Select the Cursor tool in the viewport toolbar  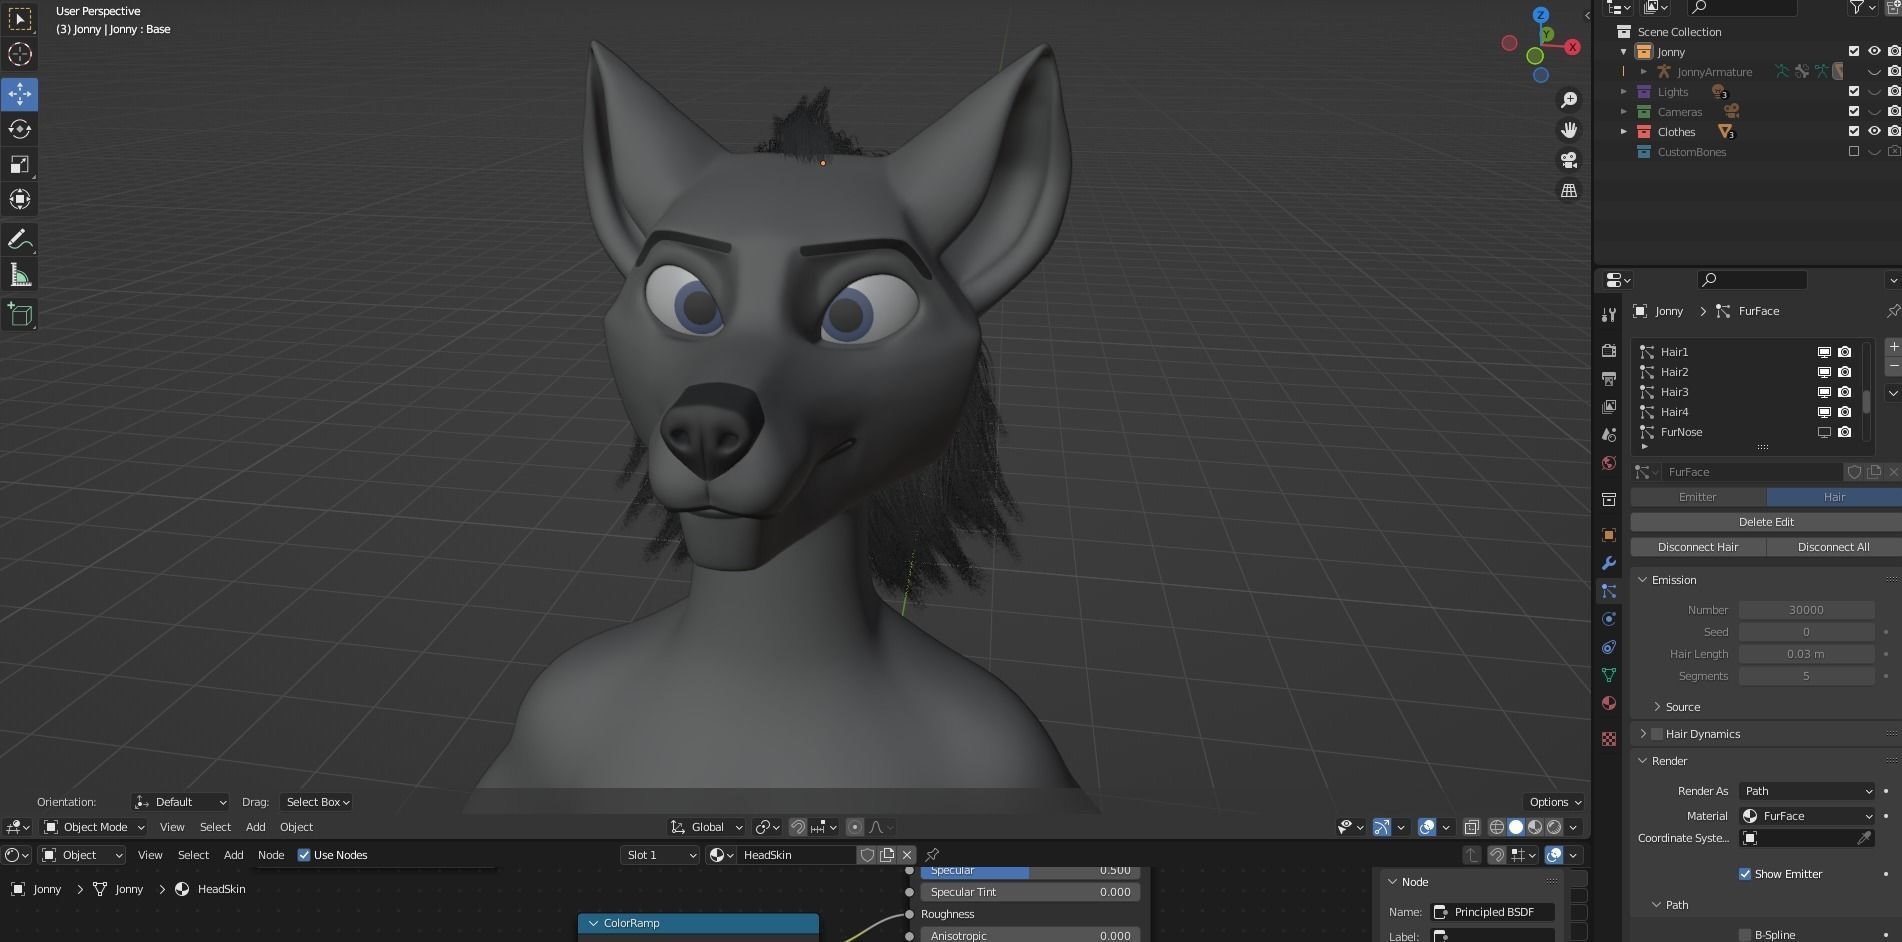click(20, 55)
